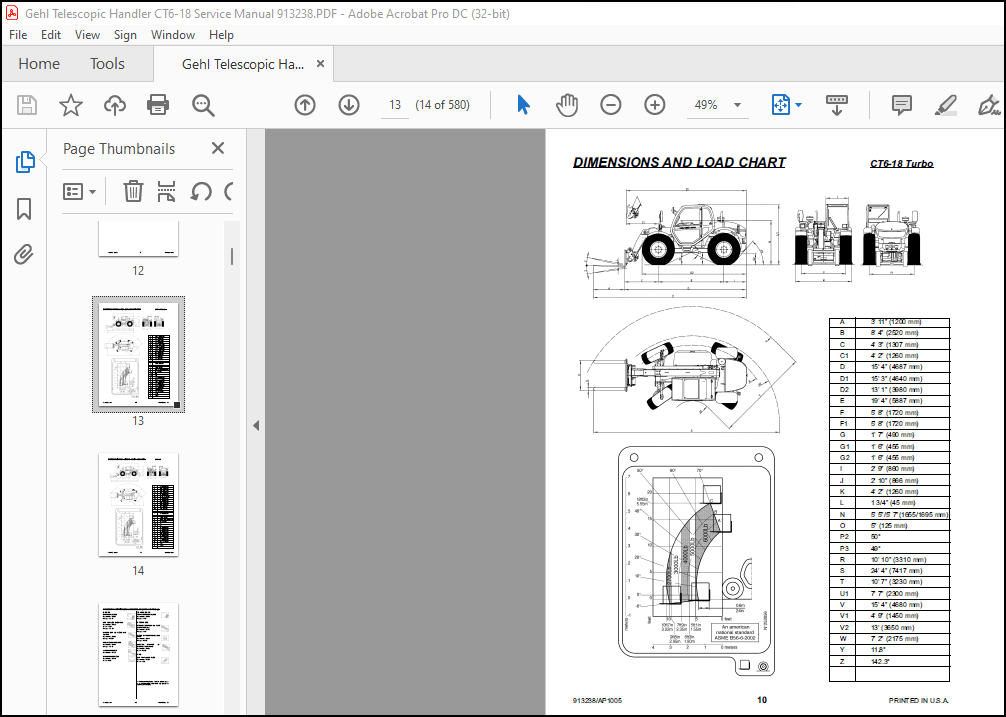The image size is (1006, 717).
Task: Click the zoom value 49% field
Action: [x=706, y=105]
